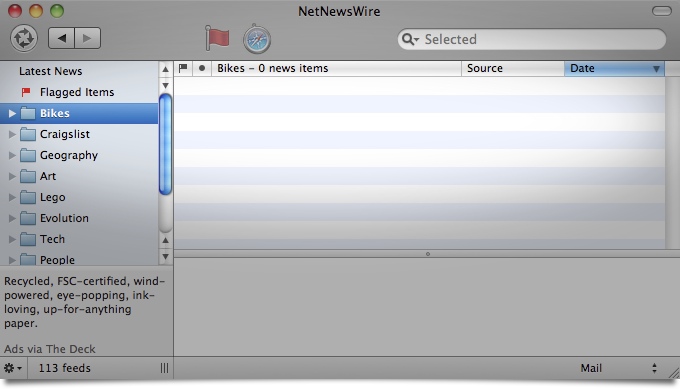The width and height of the screenshot is (680, 389).
Task: Click the red flag toolbar icon
Action: pyautogui.click(x=217, y=38)
